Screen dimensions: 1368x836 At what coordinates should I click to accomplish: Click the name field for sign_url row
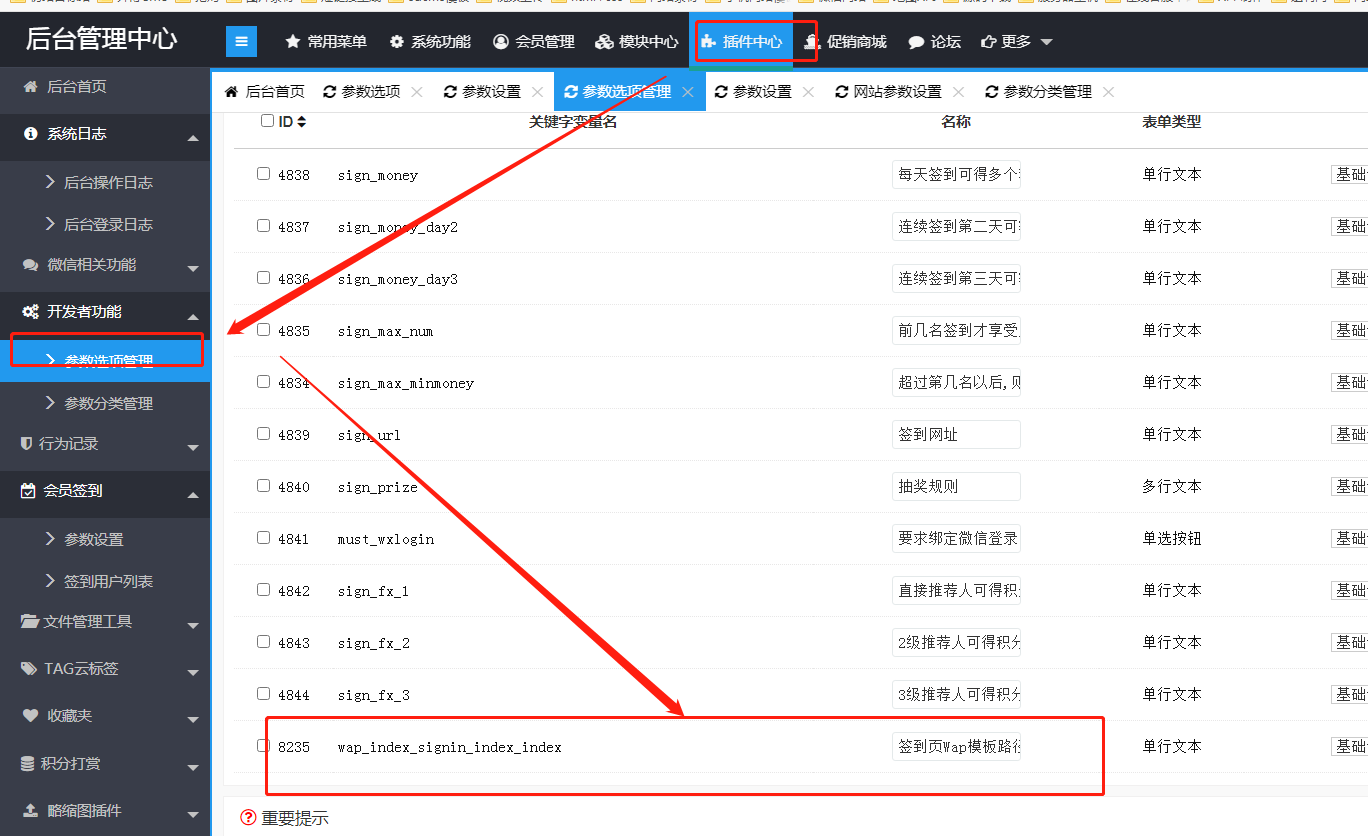click(955, 434)
